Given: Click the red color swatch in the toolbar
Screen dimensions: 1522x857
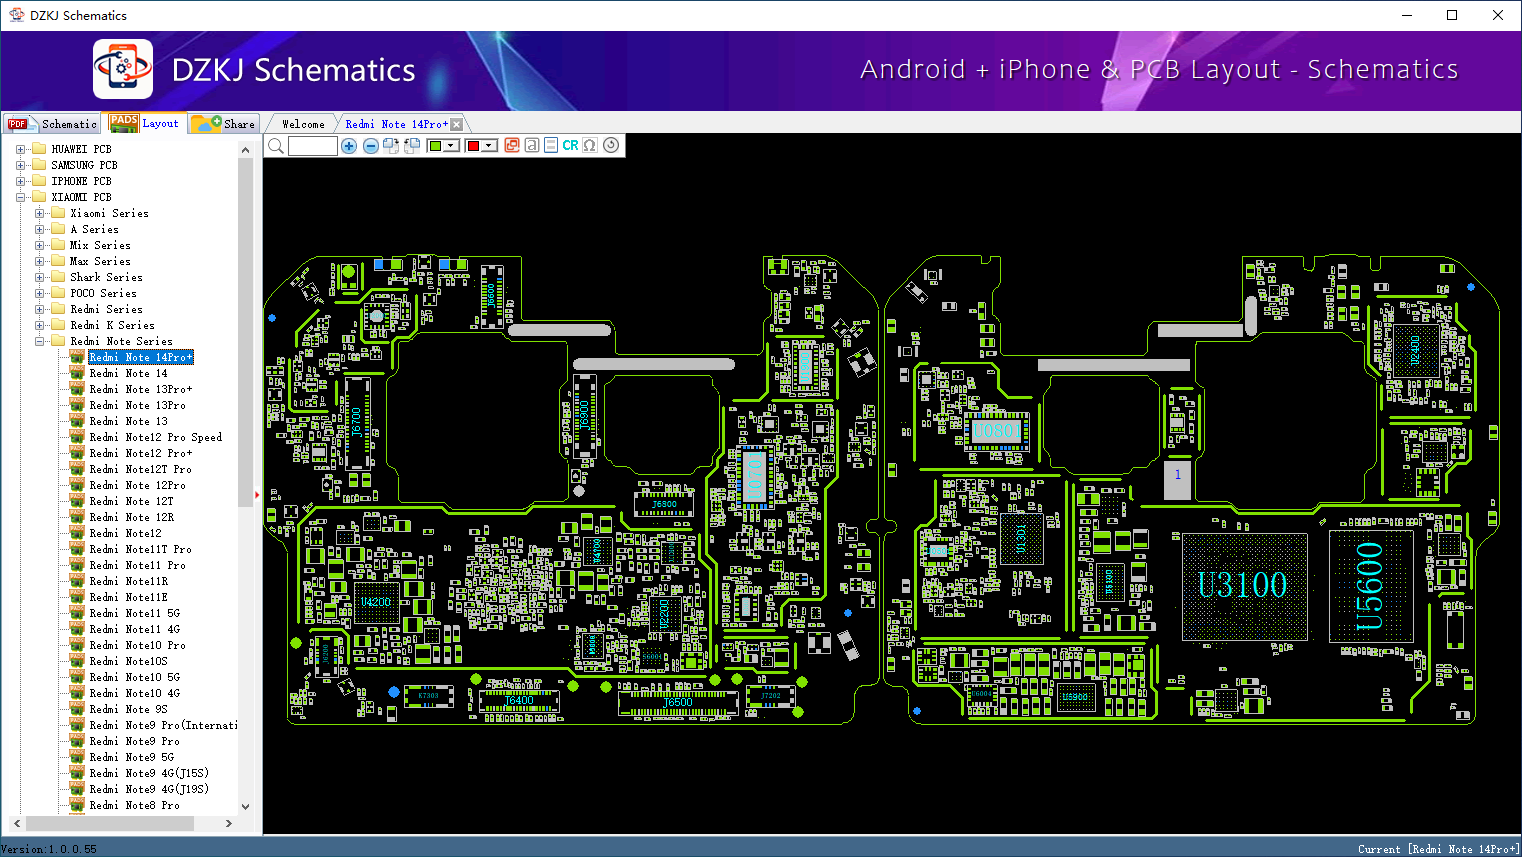Looking at the screenshot, I should 474,146.
